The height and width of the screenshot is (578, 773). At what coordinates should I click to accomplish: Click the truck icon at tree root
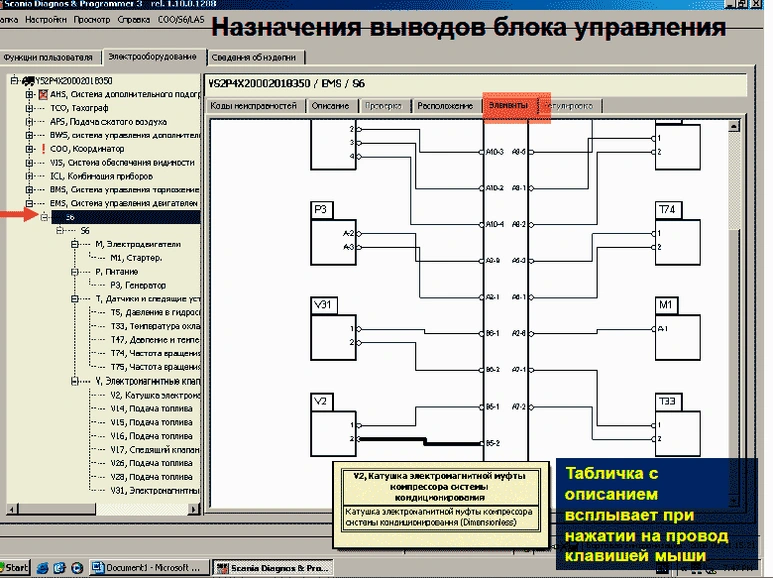pos(27,80)
